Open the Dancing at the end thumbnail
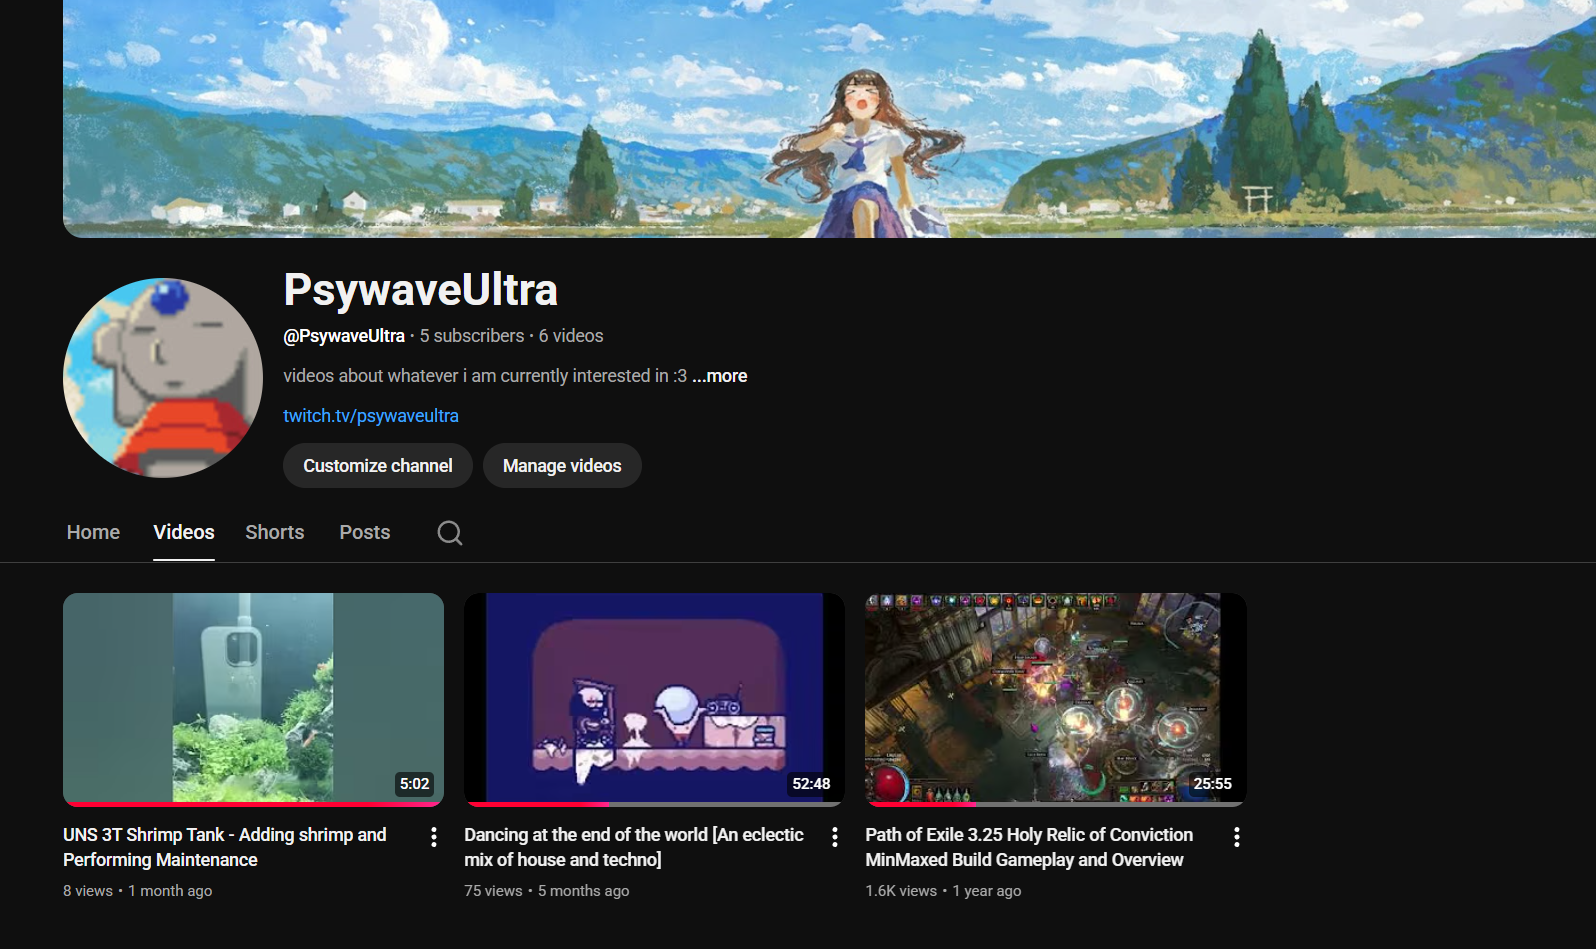This screenshot has height=949, width=1596. [654, 698]
